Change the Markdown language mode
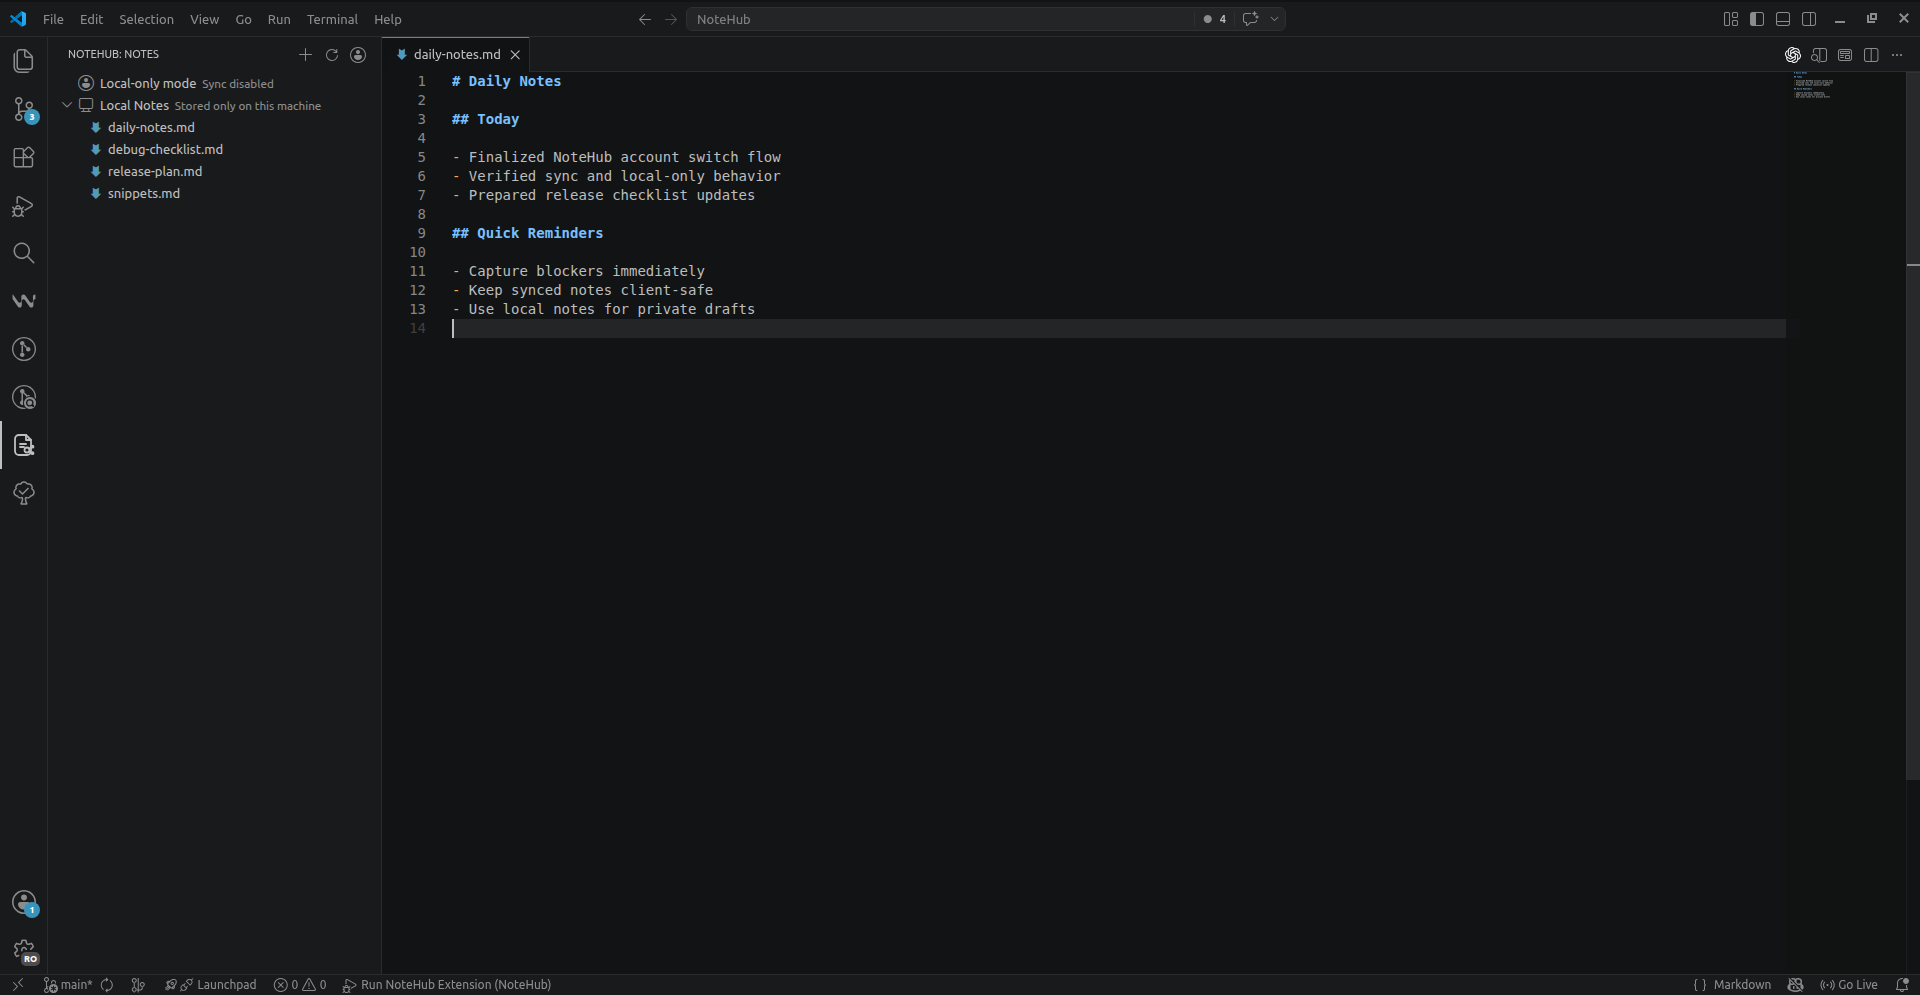Screen dimensions: 1920x995 [x=1742, y=985]
